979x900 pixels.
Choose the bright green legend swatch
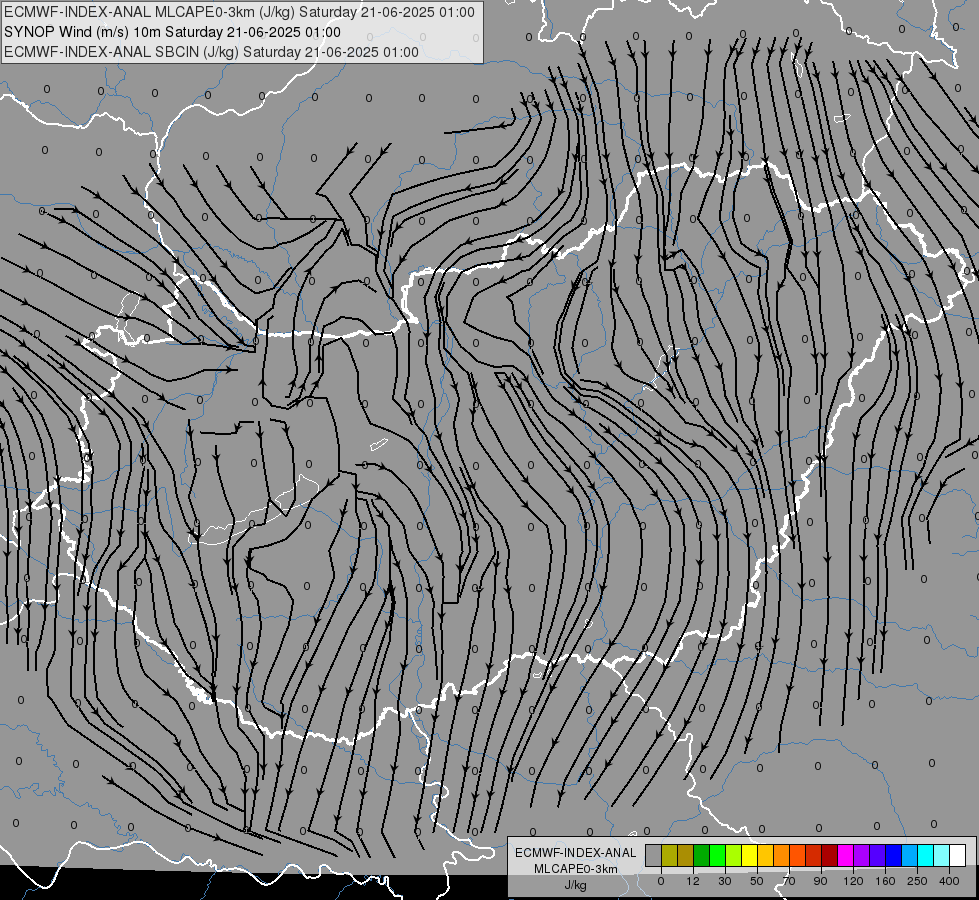click(717, 855)
